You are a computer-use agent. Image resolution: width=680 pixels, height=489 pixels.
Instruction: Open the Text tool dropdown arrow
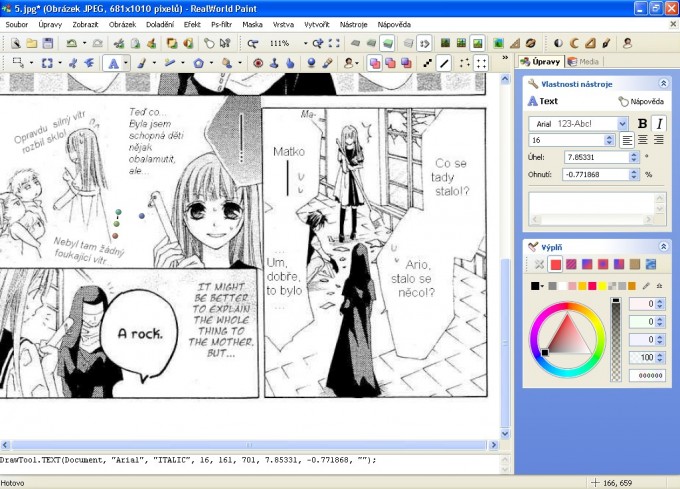[126, 64]
